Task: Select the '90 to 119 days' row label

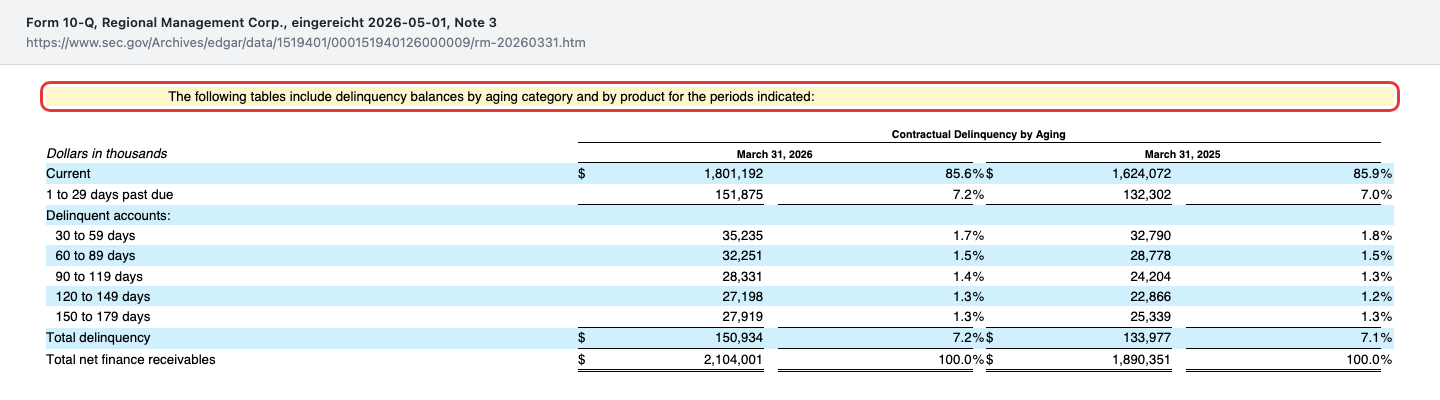Action: point(99,276)
